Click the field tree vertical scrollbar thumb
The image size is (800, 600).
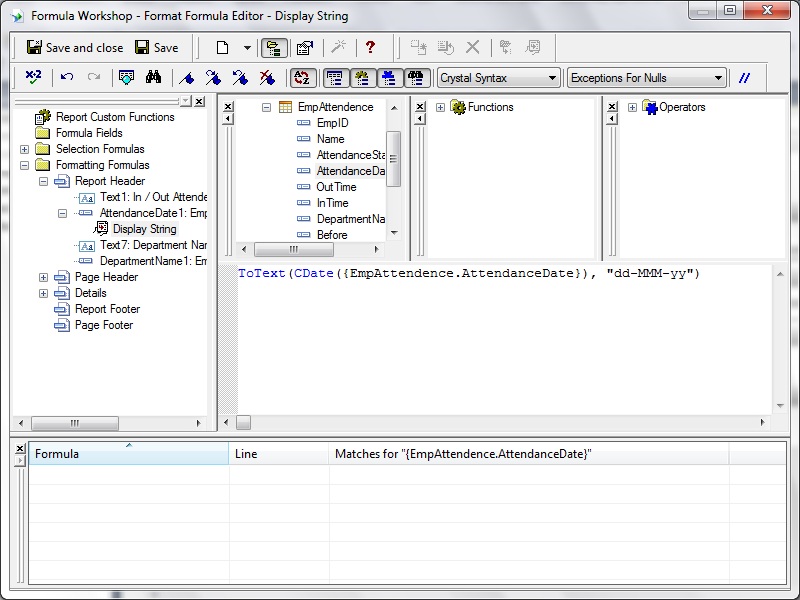(x=393, y=159)
